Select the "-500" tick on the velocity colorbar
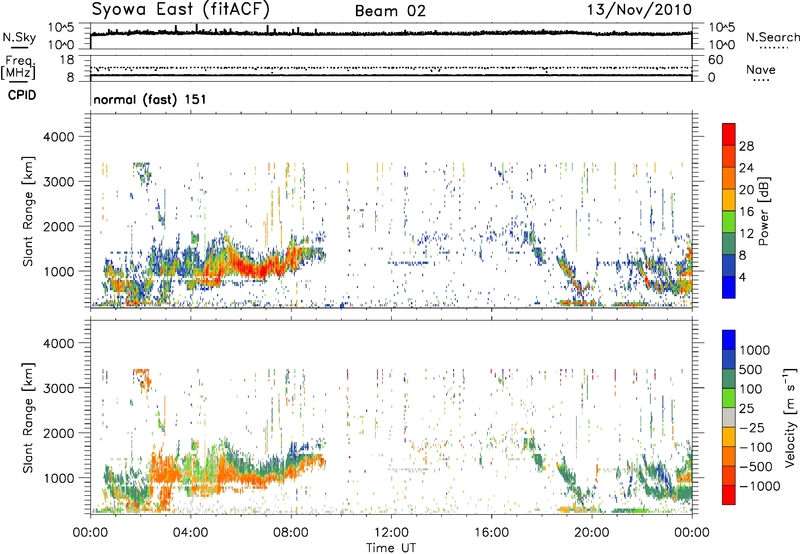Image resolution: width=800 pixels, height=554 pixels. [756, 467]
